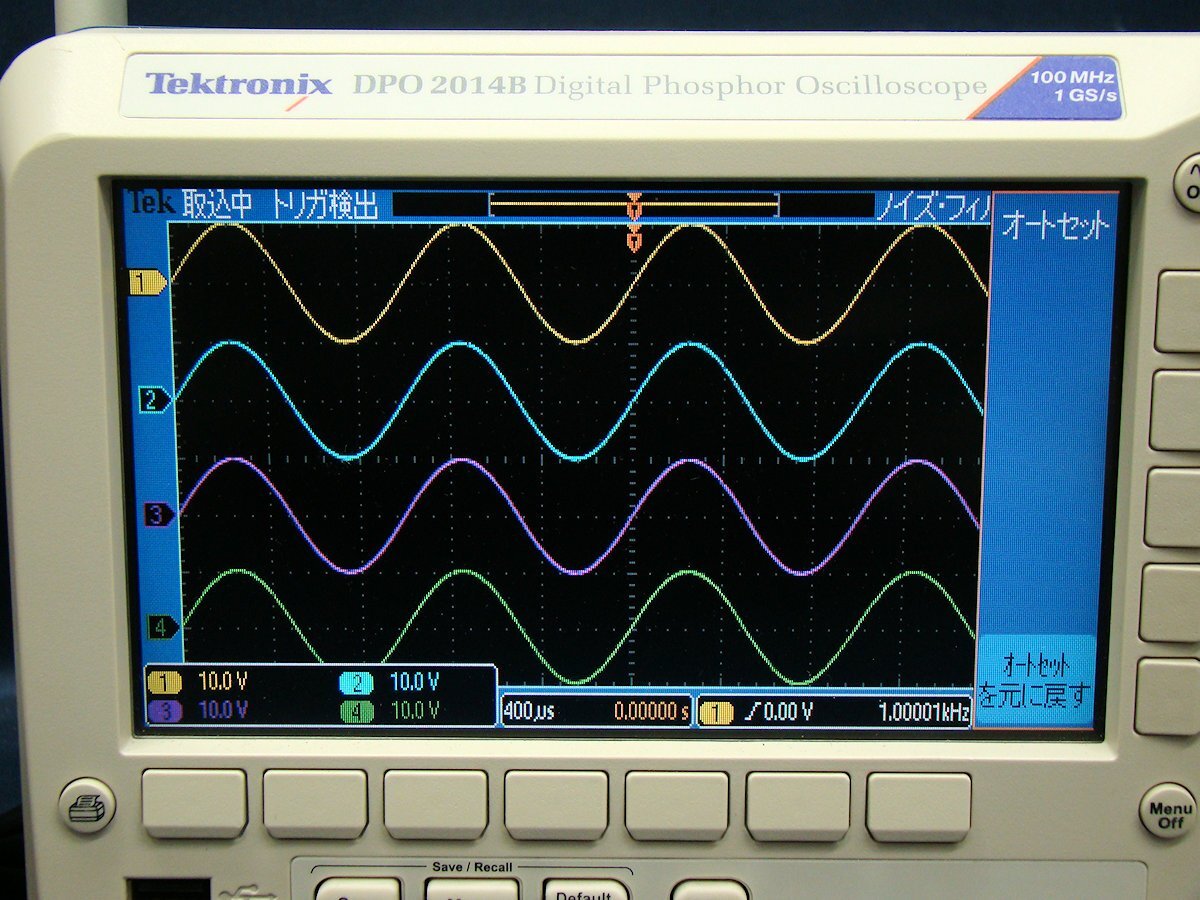The height and width of the screenshot is (900, 1200).
Task: Push the rightmost bezel button below screen
Action: [918, 808]
